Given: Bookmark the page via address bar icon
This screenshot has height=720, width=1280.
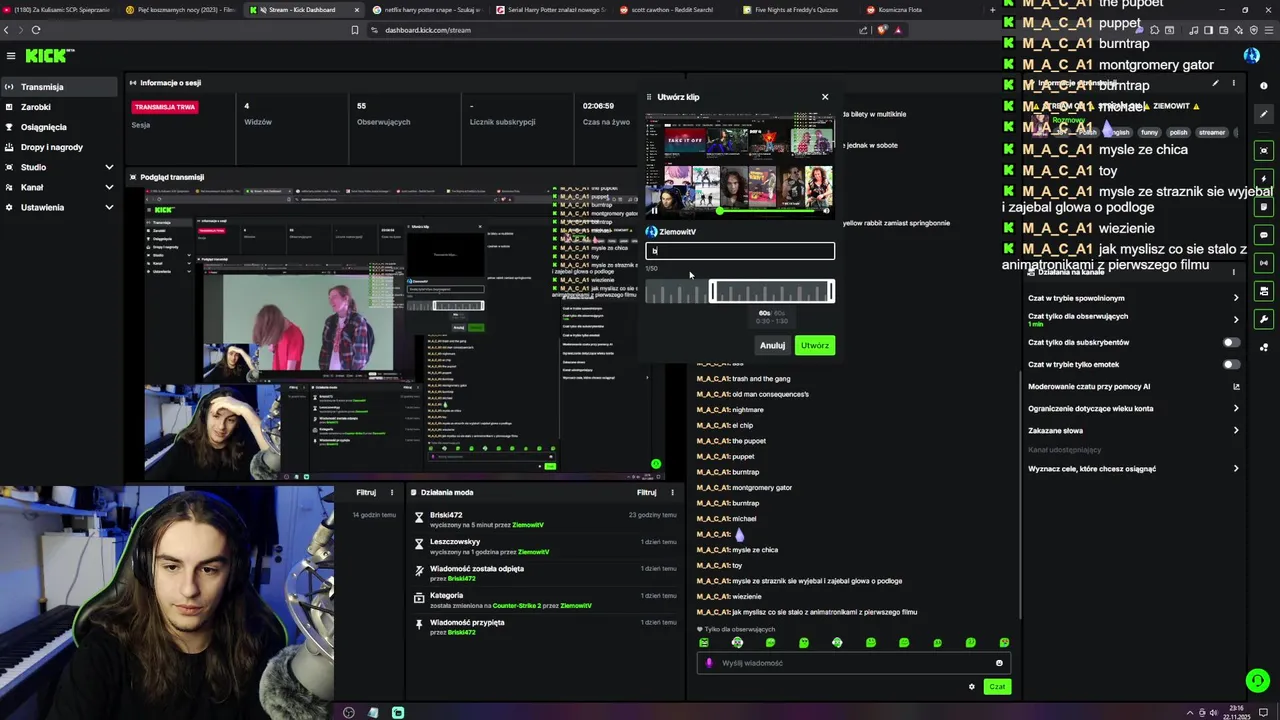Looking at the screenshot, I should pyautogui.click(x=354, y=30).
